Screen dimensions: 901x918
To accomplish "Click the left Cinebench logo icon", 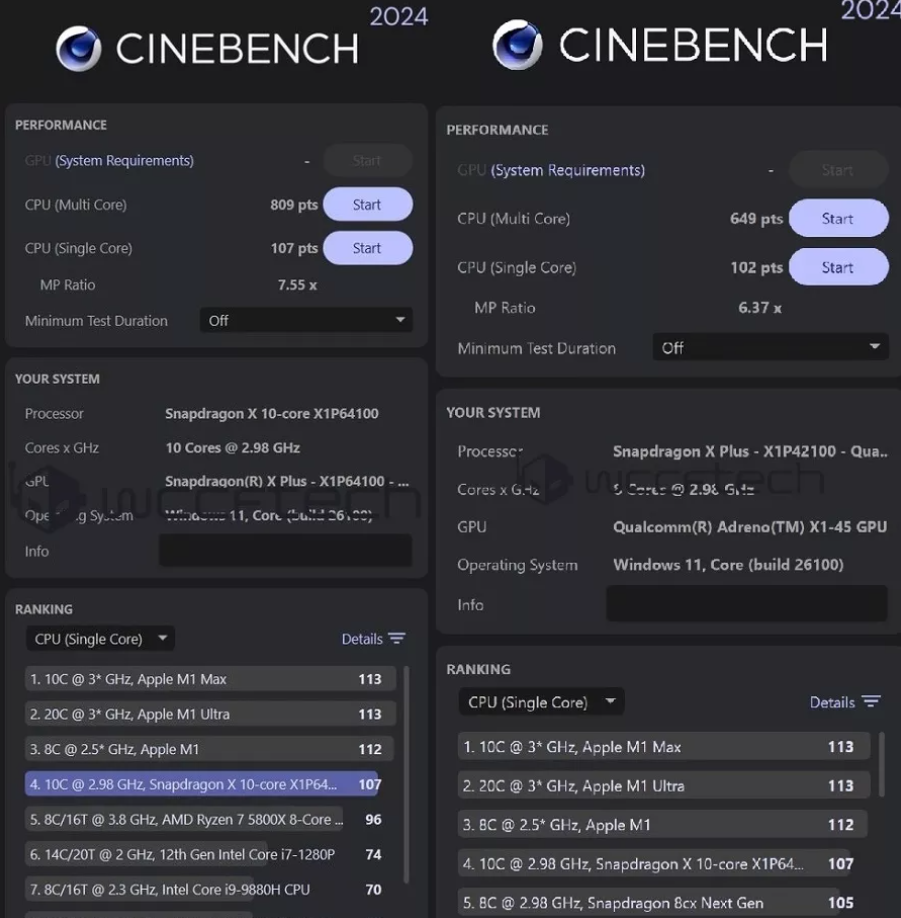I will pos(78,49).
